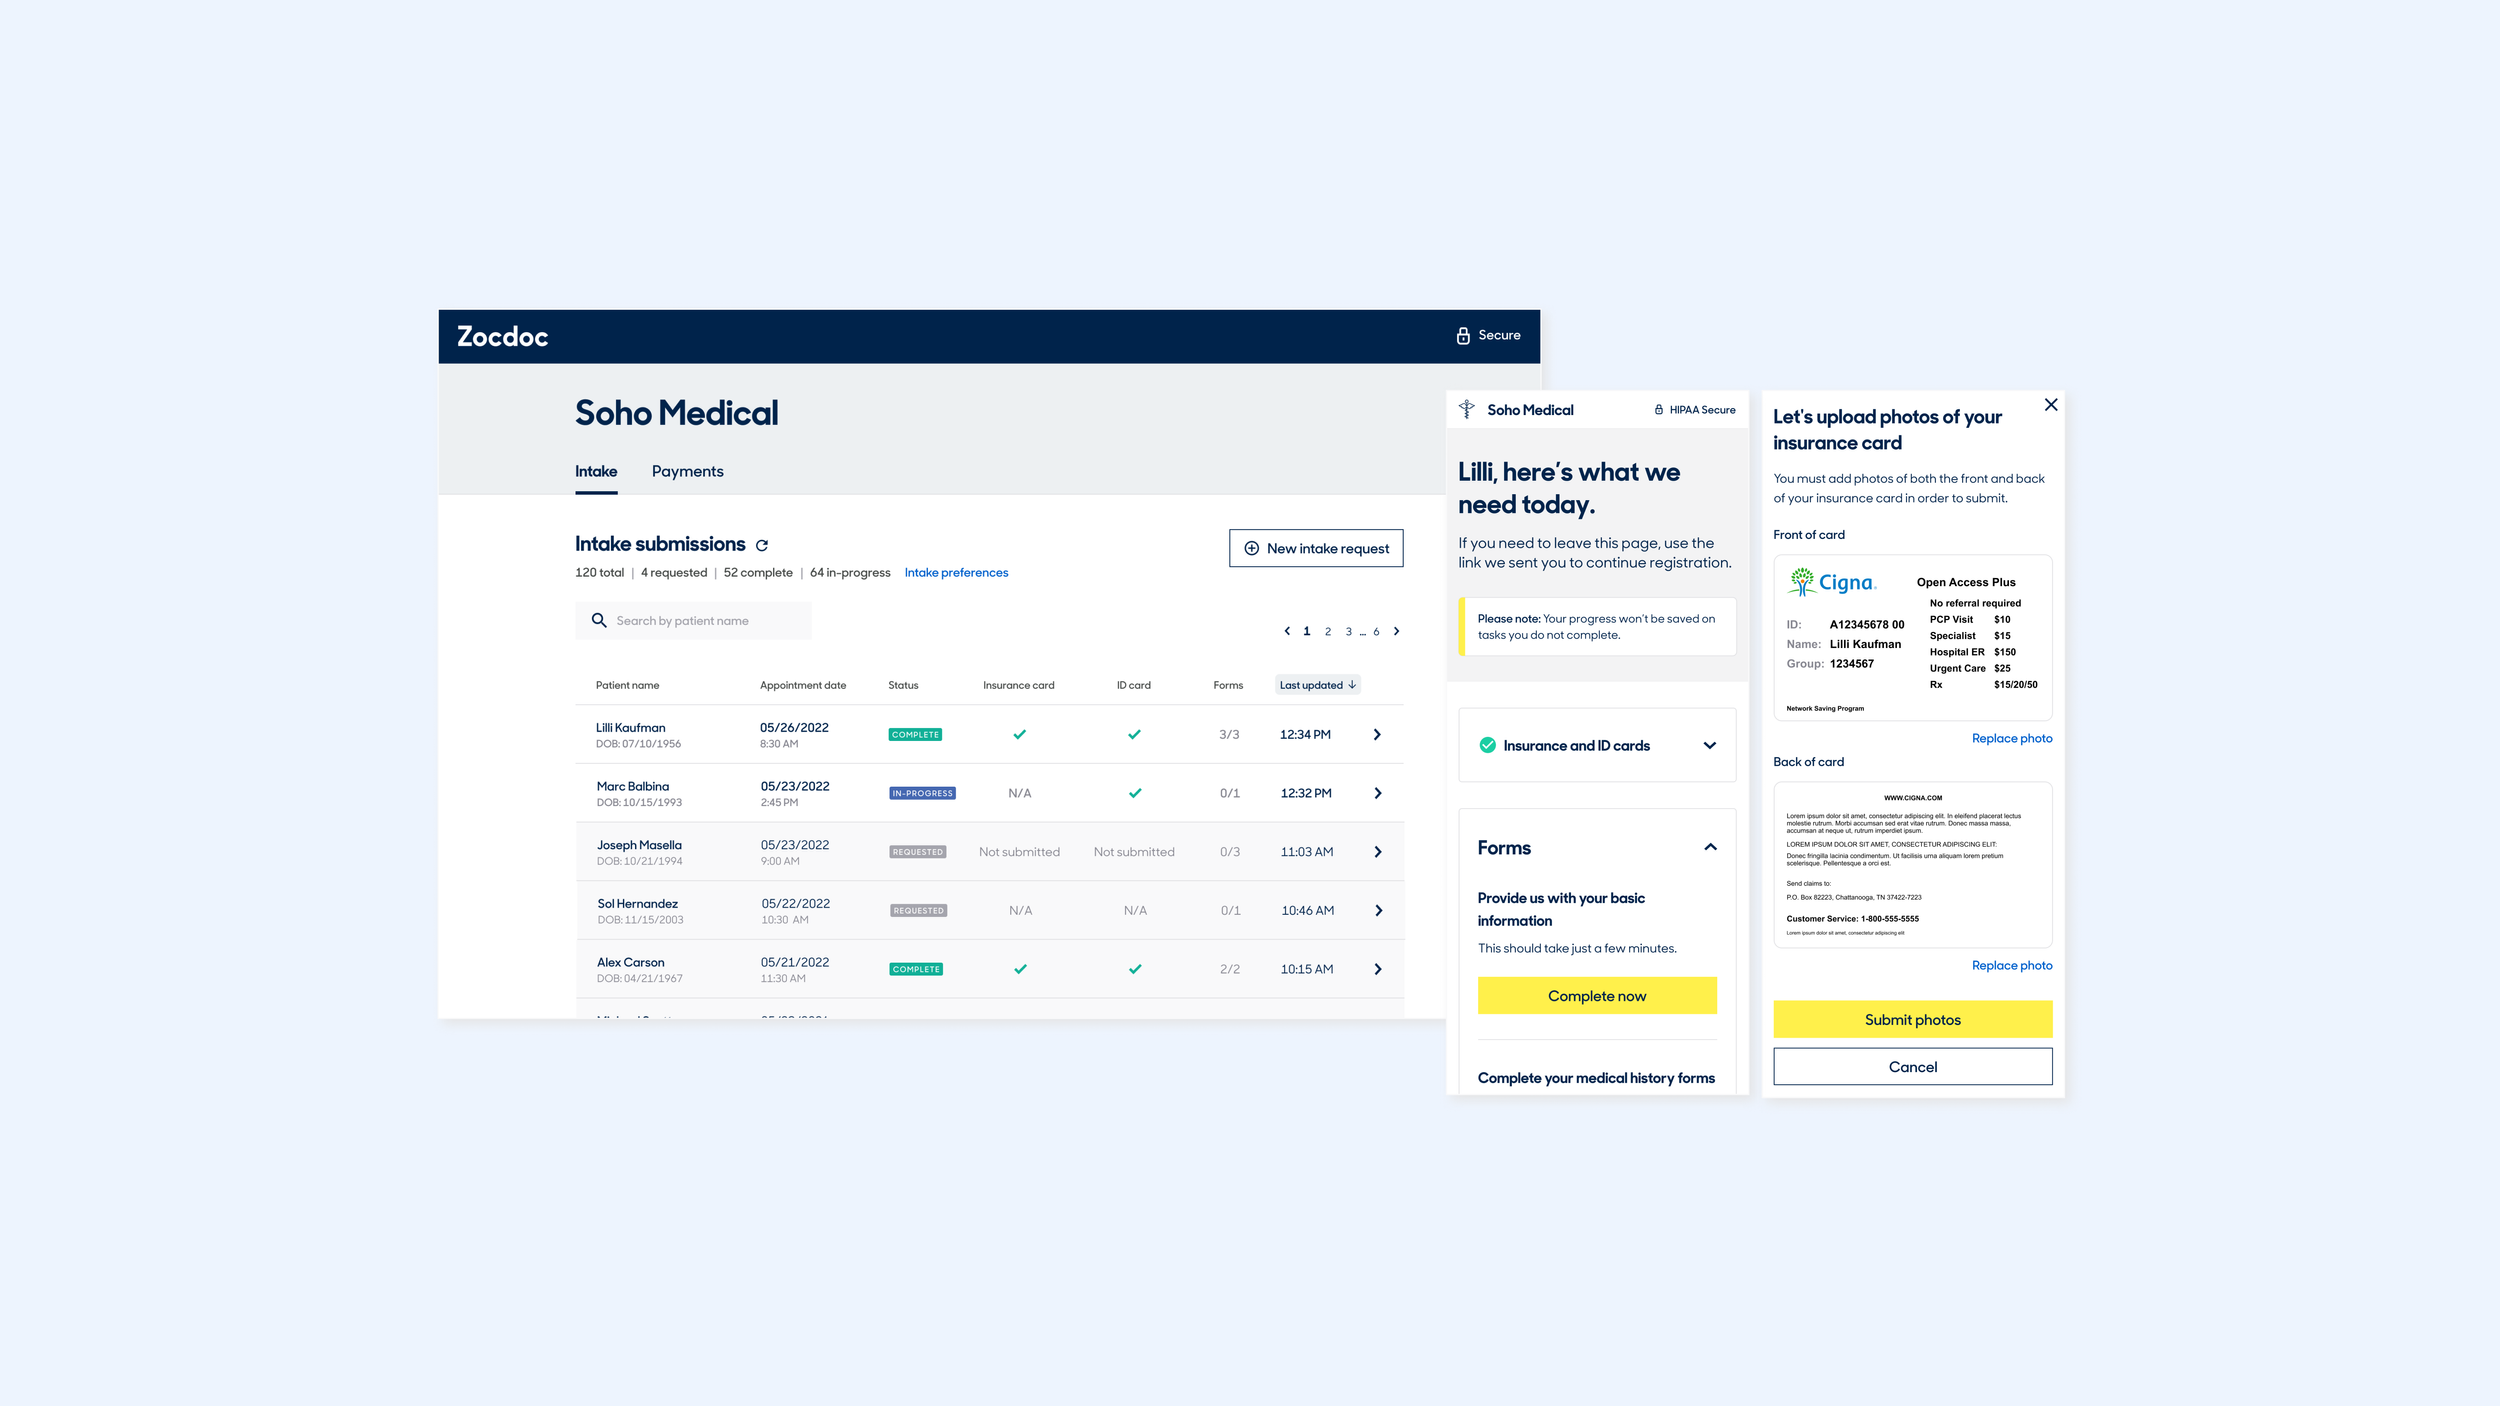Click the Soho Medical caduceus icon
This screenshot has width=2500, height=1406.
(x=1466, y=409)
